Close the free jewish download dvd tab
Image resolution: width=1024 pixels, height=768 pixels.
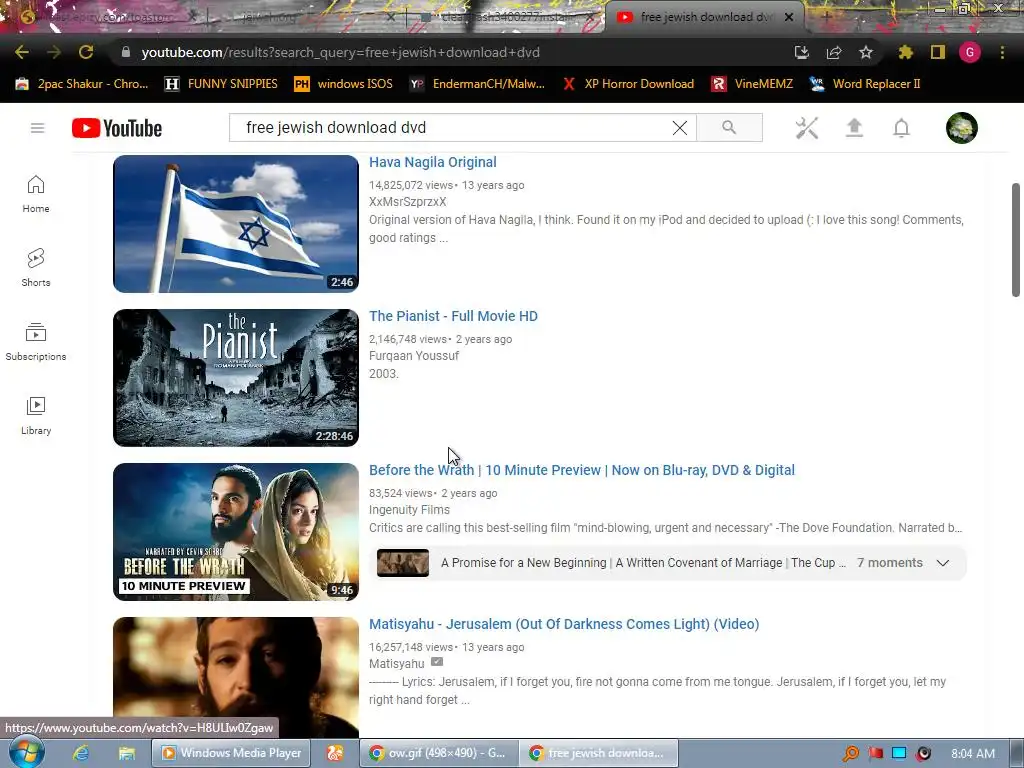[789, 18]
